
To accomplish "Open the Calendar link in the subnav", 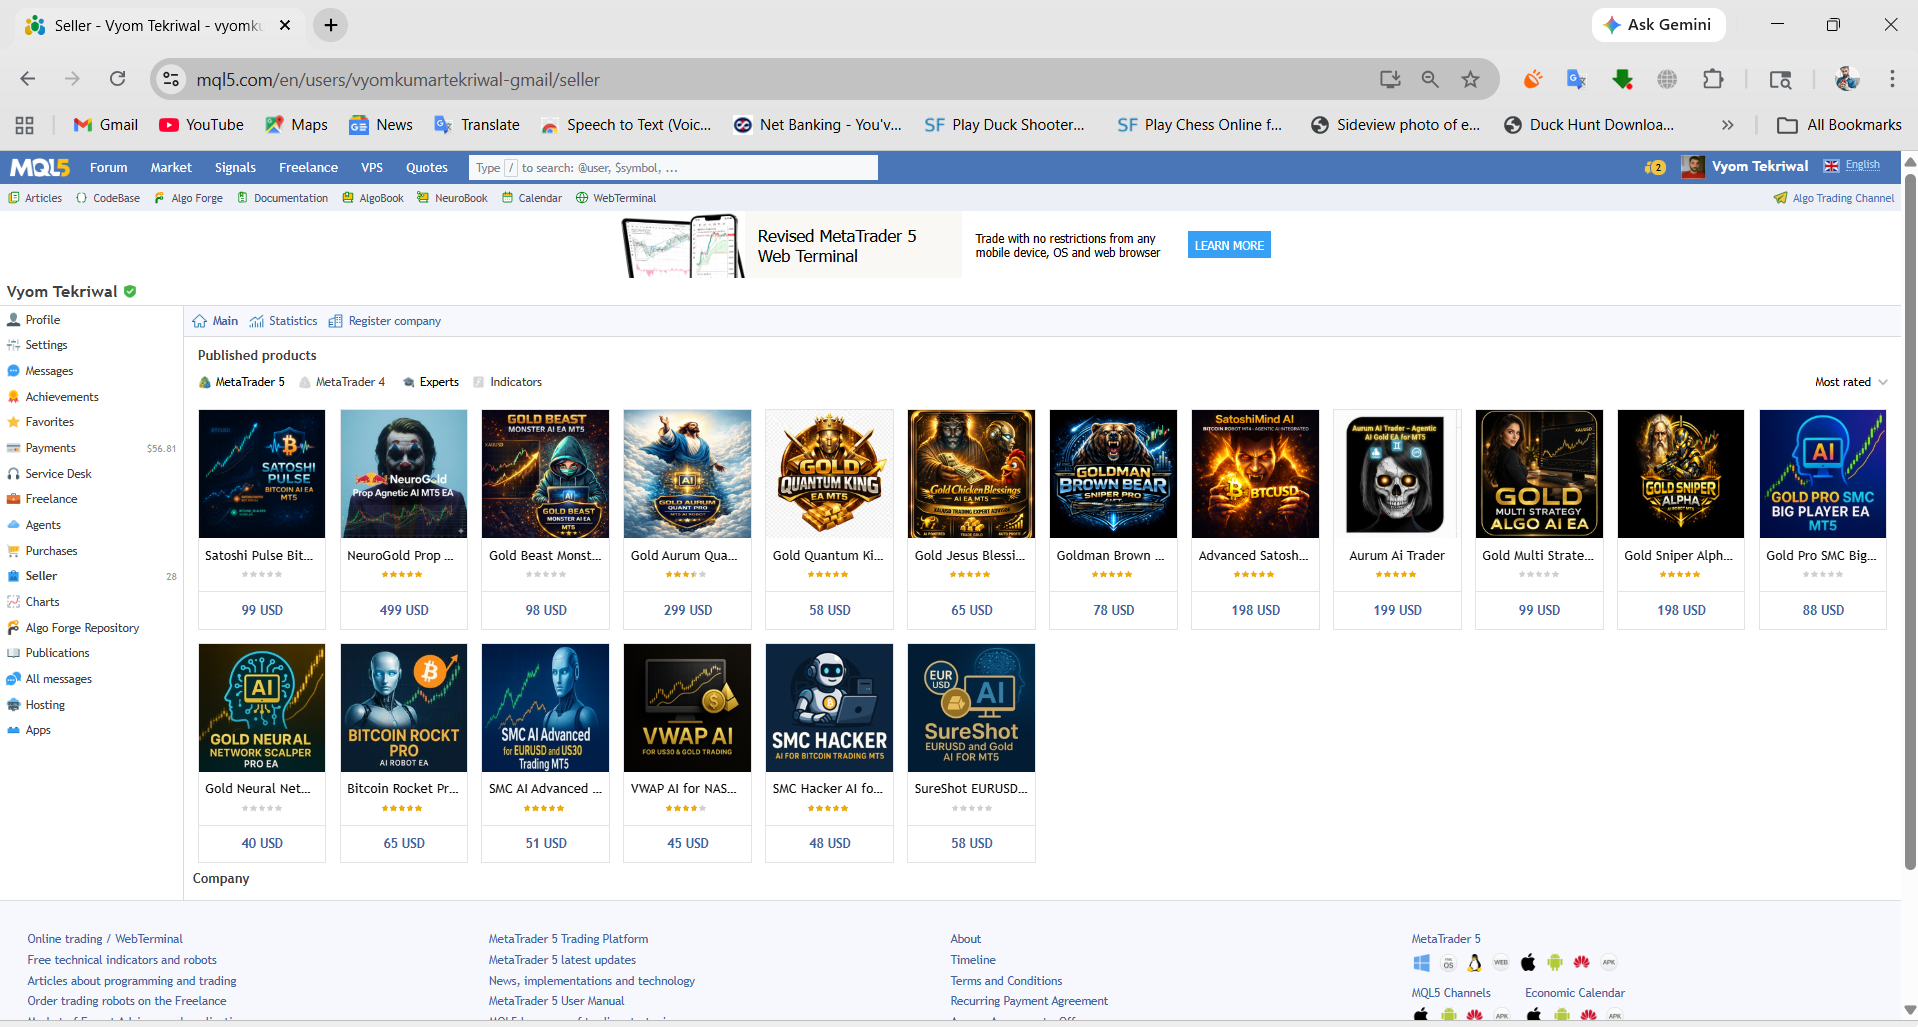I will pyautogui.click(x=532, y=198).
